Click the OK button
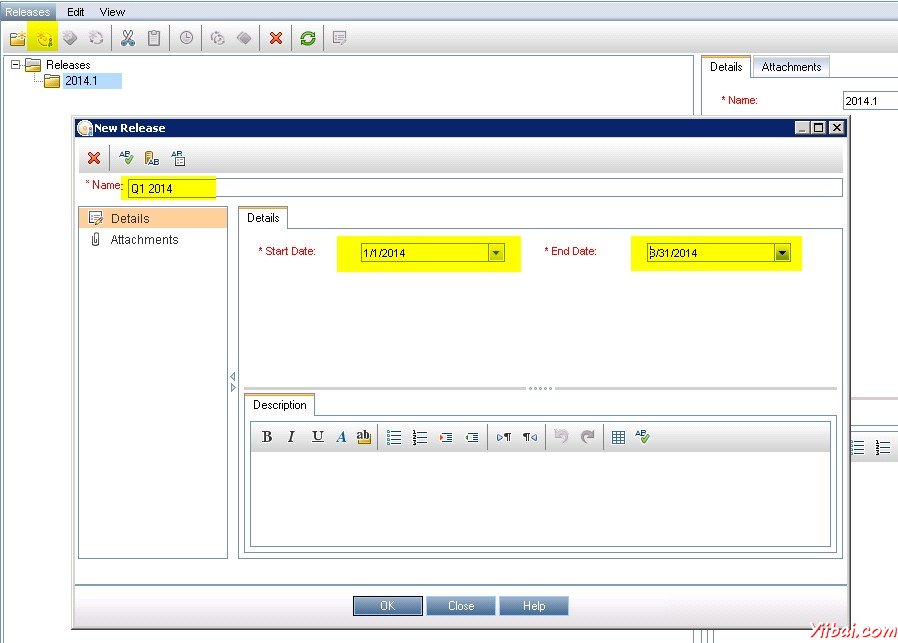This screenshot has height=643, width=898. [x=387, y=606]
